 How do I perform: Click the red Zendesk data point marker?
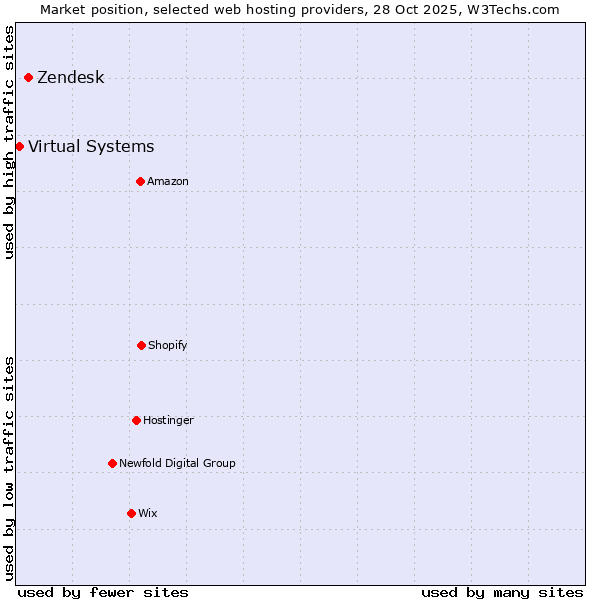coord(28,78)
